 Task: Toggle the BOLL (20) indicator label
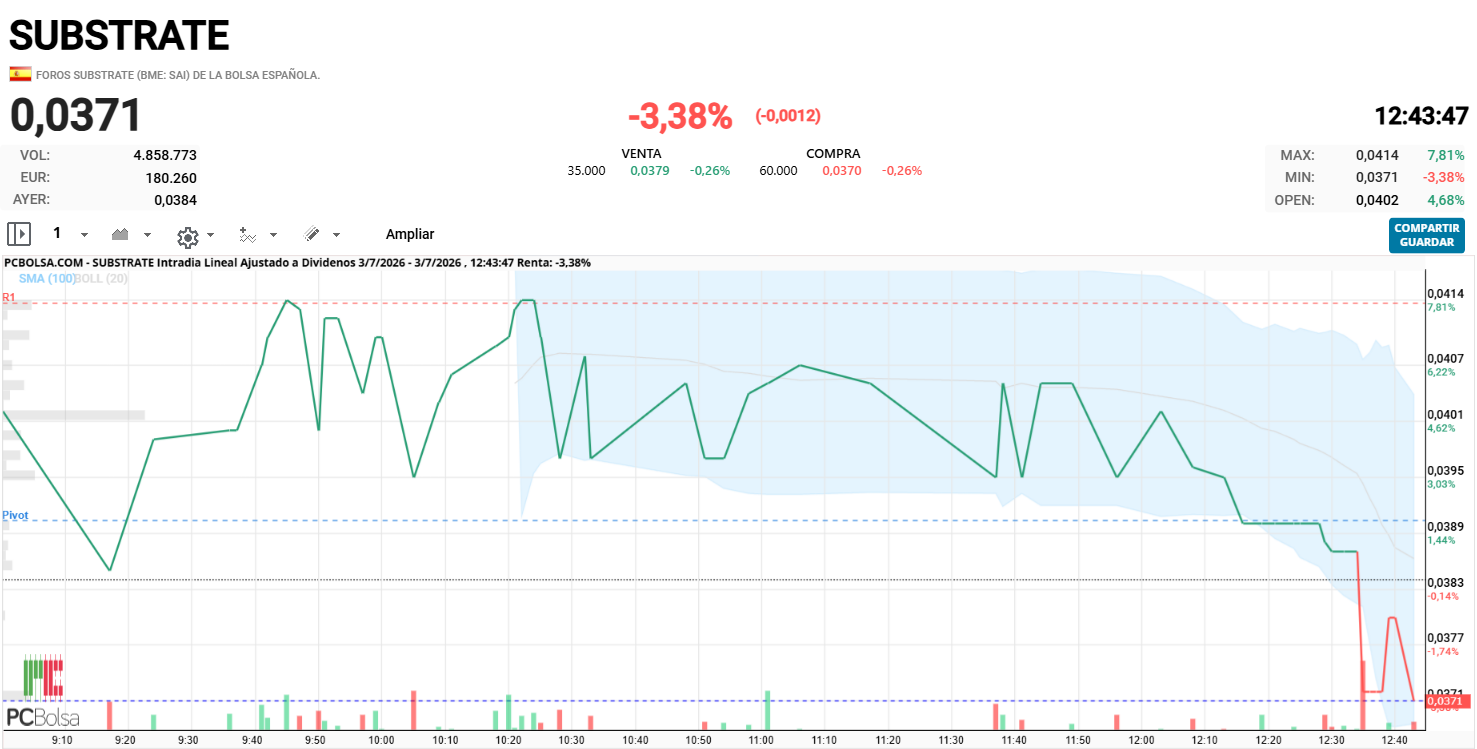pos(102,278)
